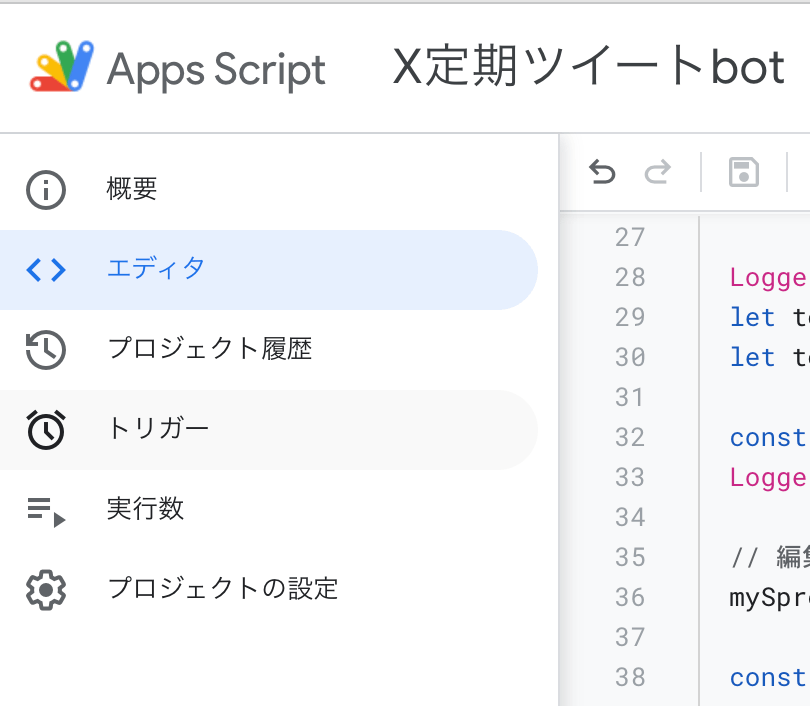Click the code brackets editor icon

tap(46, 270)
